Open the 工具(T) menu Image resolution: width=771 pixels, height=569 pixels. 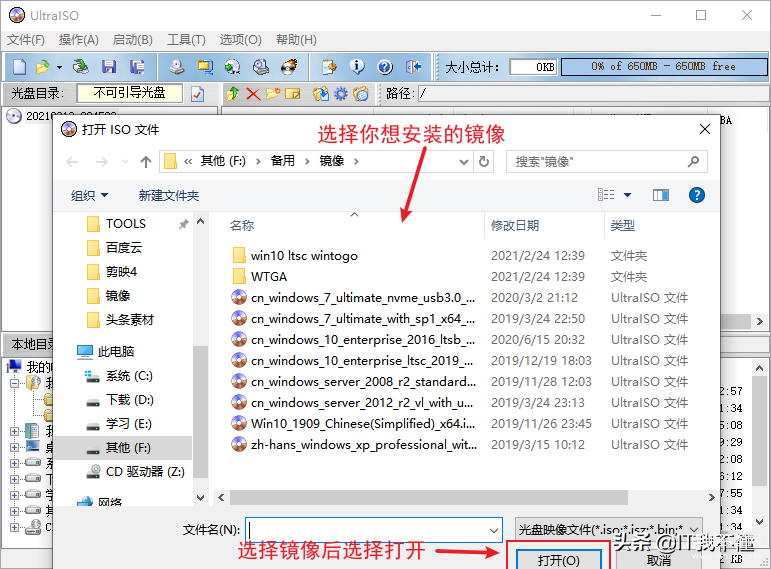coord(186,39)
